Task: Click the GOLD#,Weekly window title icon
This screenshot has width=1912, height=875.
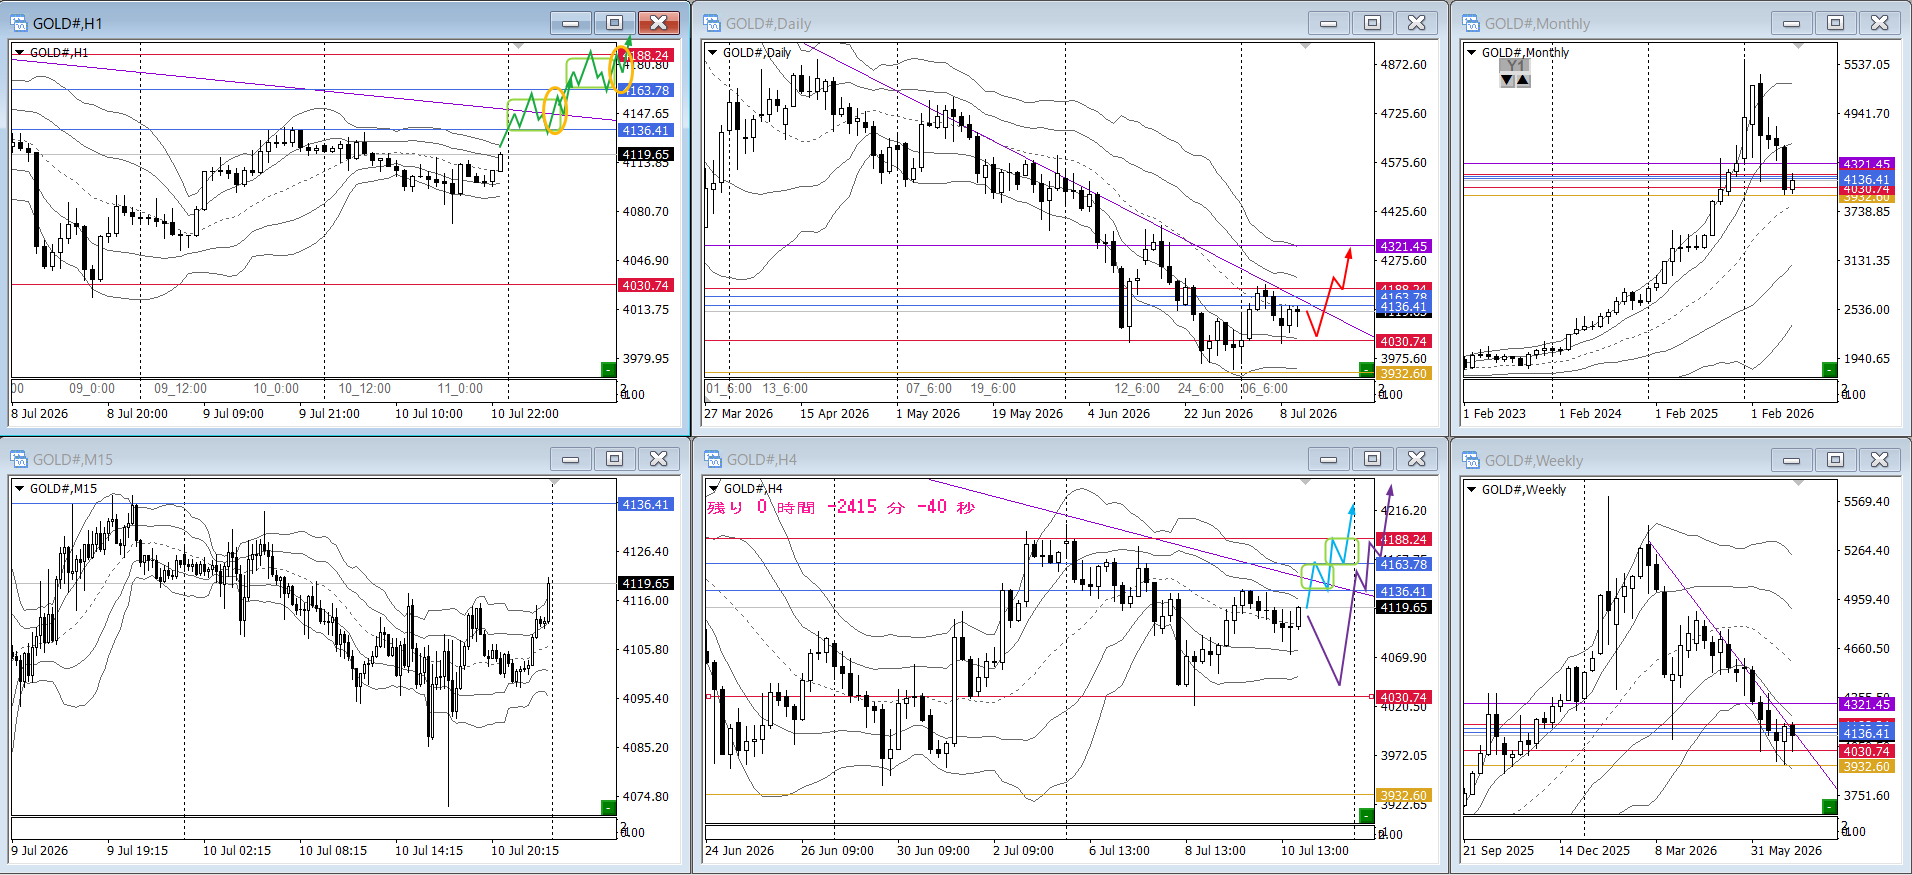Action: click(1471, 460)
